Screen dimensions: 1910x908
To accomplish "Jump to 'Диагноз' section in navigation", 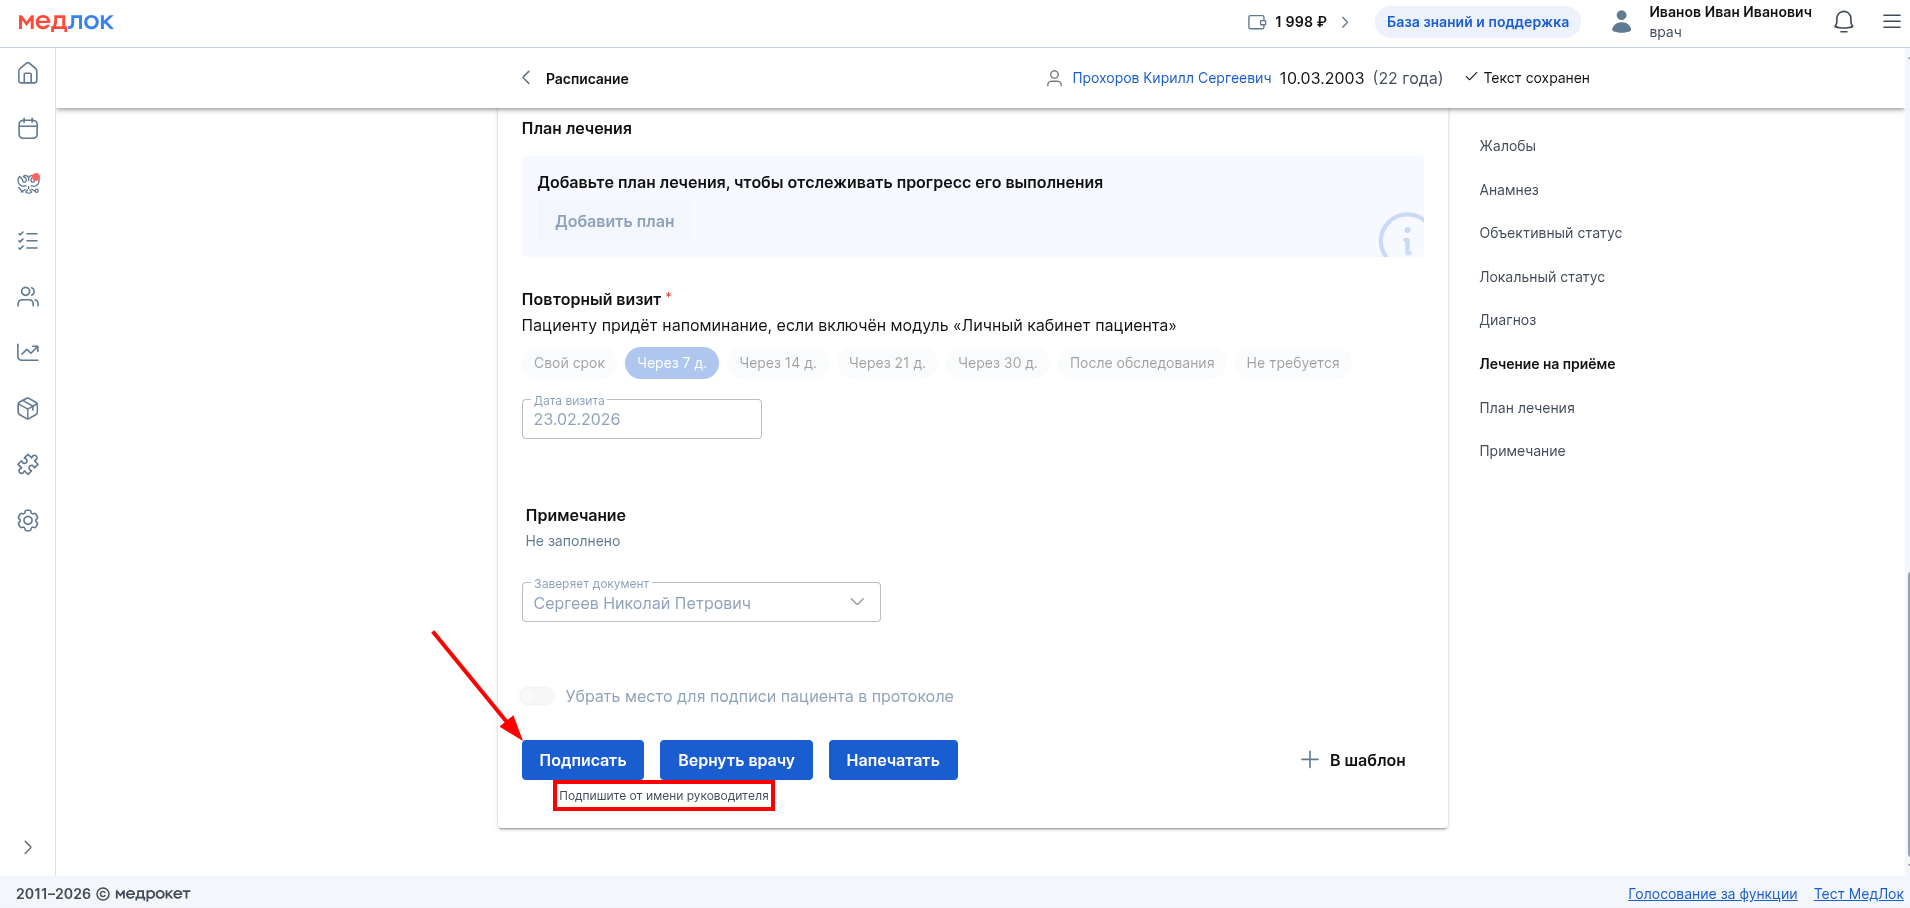I will tap(1507, 320).
